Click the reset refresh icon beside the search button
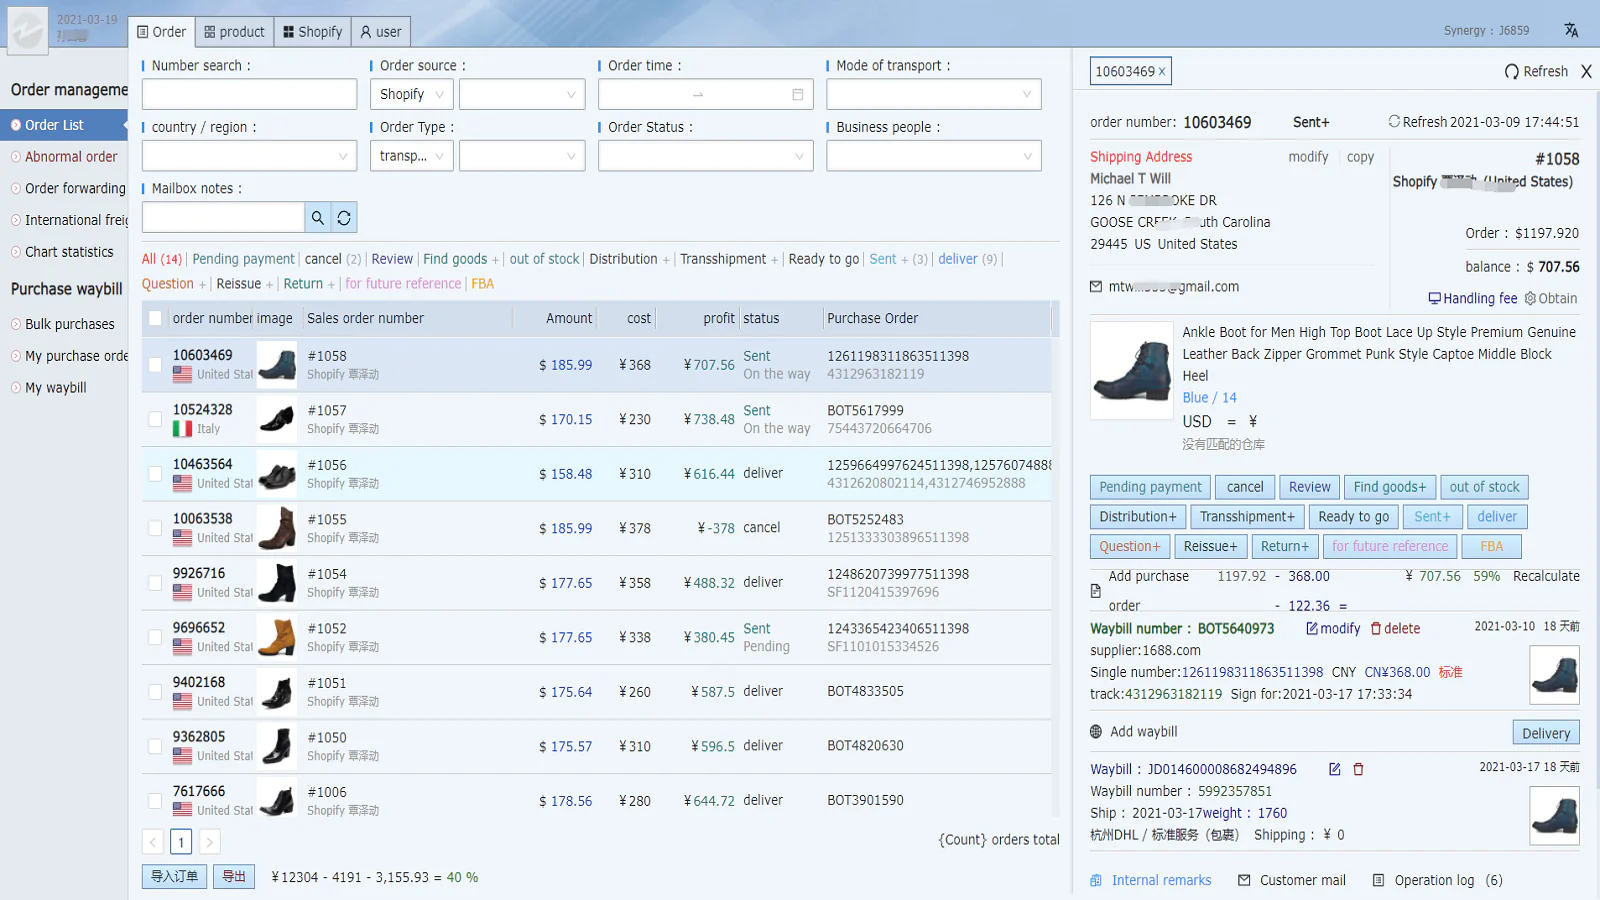Viewport: 1600px width, 900px height. (x=344, y=218)
